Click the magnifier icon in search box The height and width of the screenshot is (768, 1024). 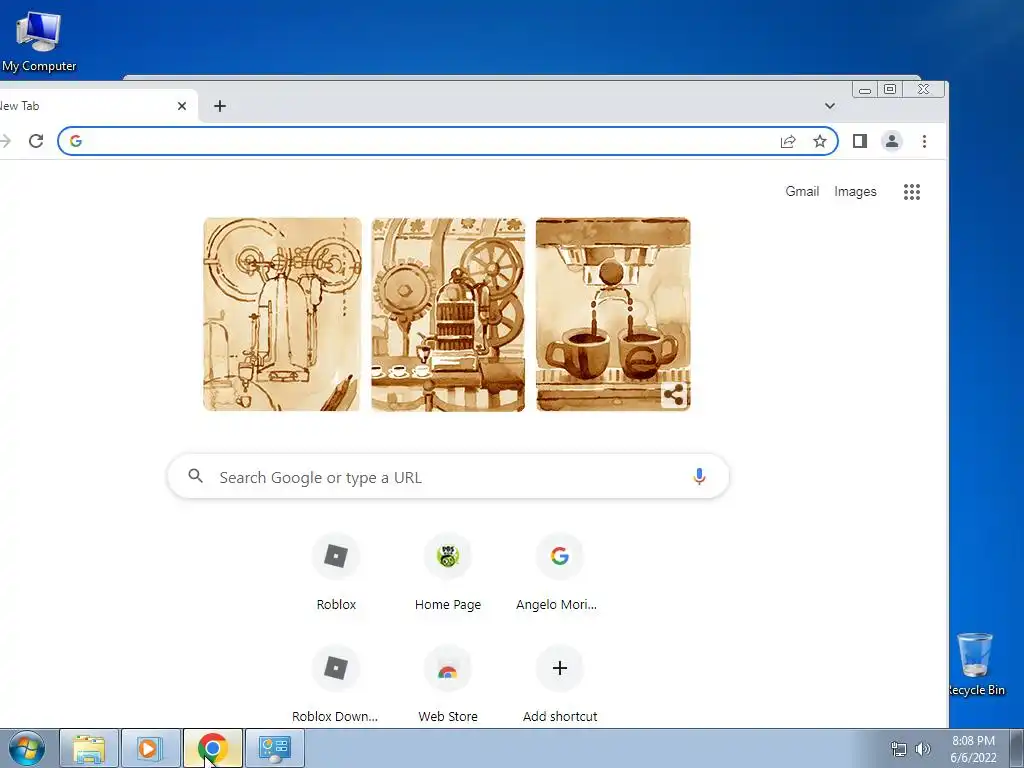click(195, 476)
